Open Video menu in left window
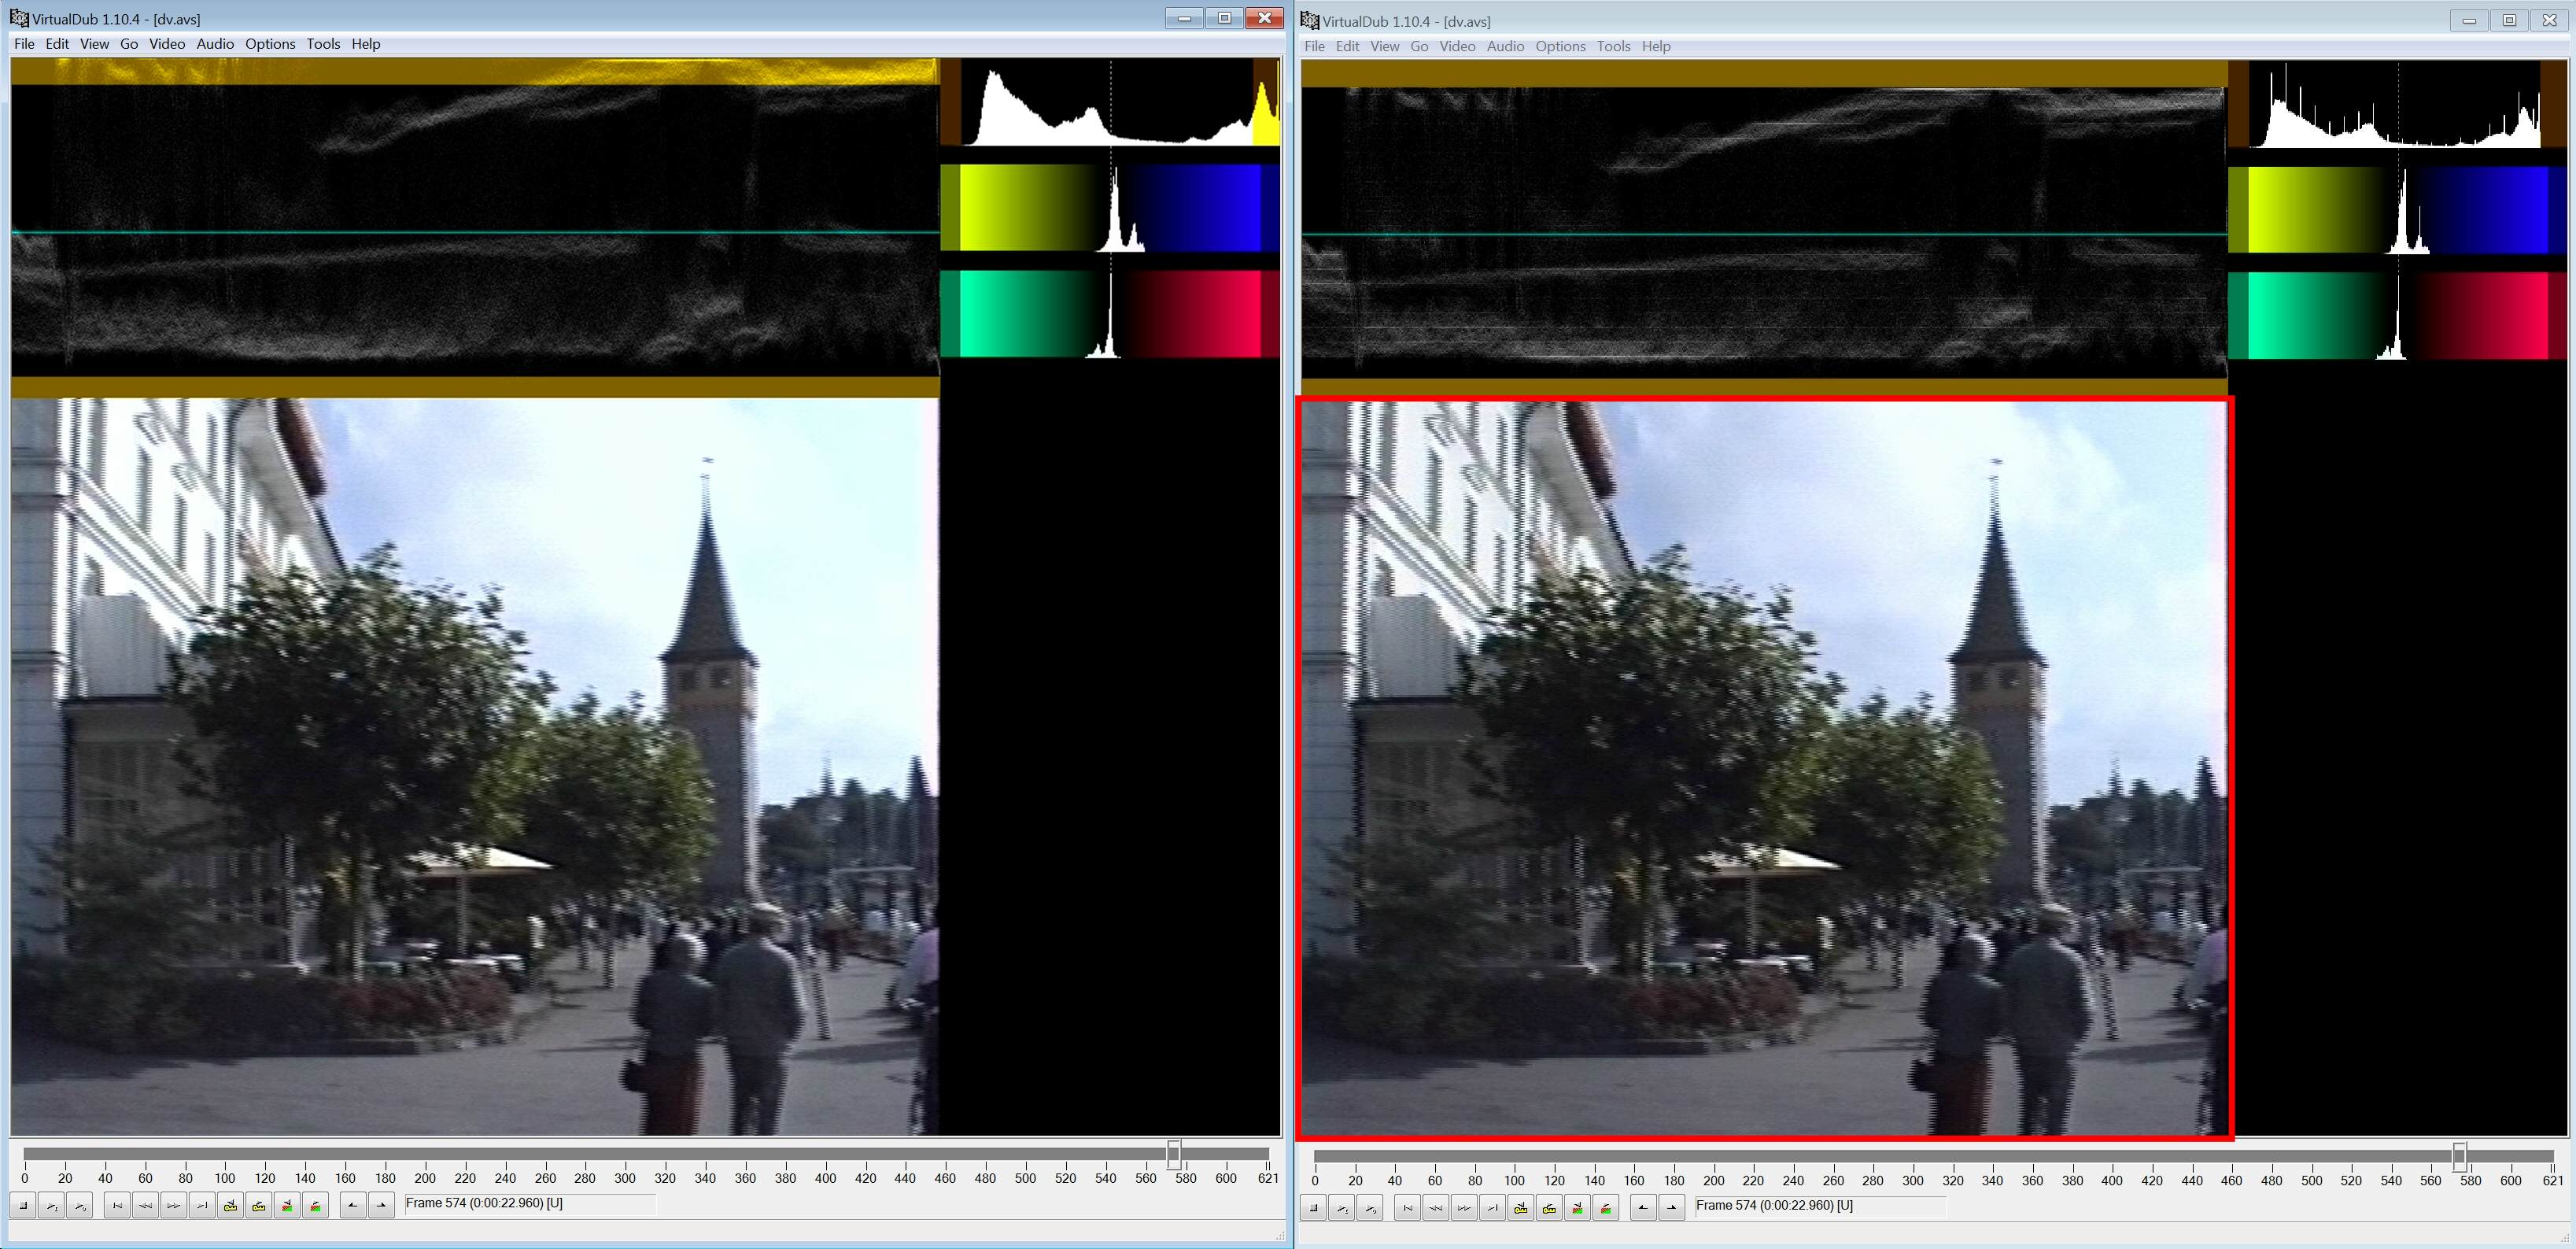Screen dimensions: 2576x1249 pyautogui.click(x=167, y=44)
